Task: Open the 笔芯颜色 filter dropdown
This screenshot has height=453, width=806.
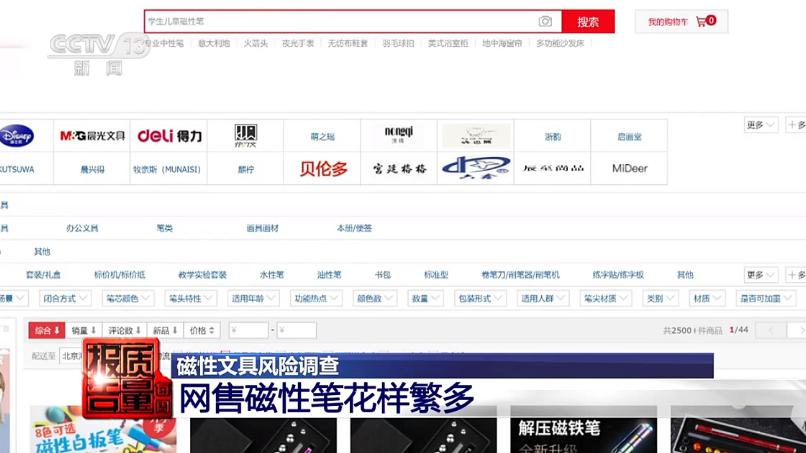Action: click(127, 298)
